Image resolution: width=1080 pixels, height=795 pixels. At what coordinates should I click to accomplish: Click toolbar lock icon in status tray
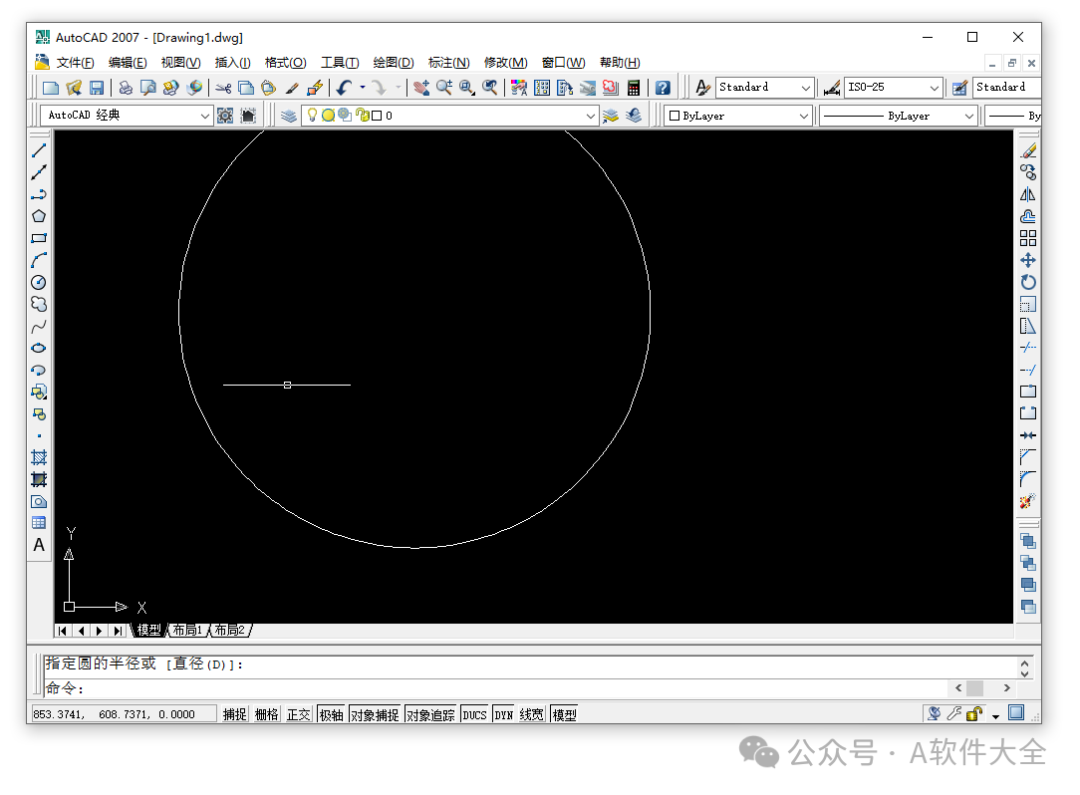pyautogui.click(x=975, y=714)
